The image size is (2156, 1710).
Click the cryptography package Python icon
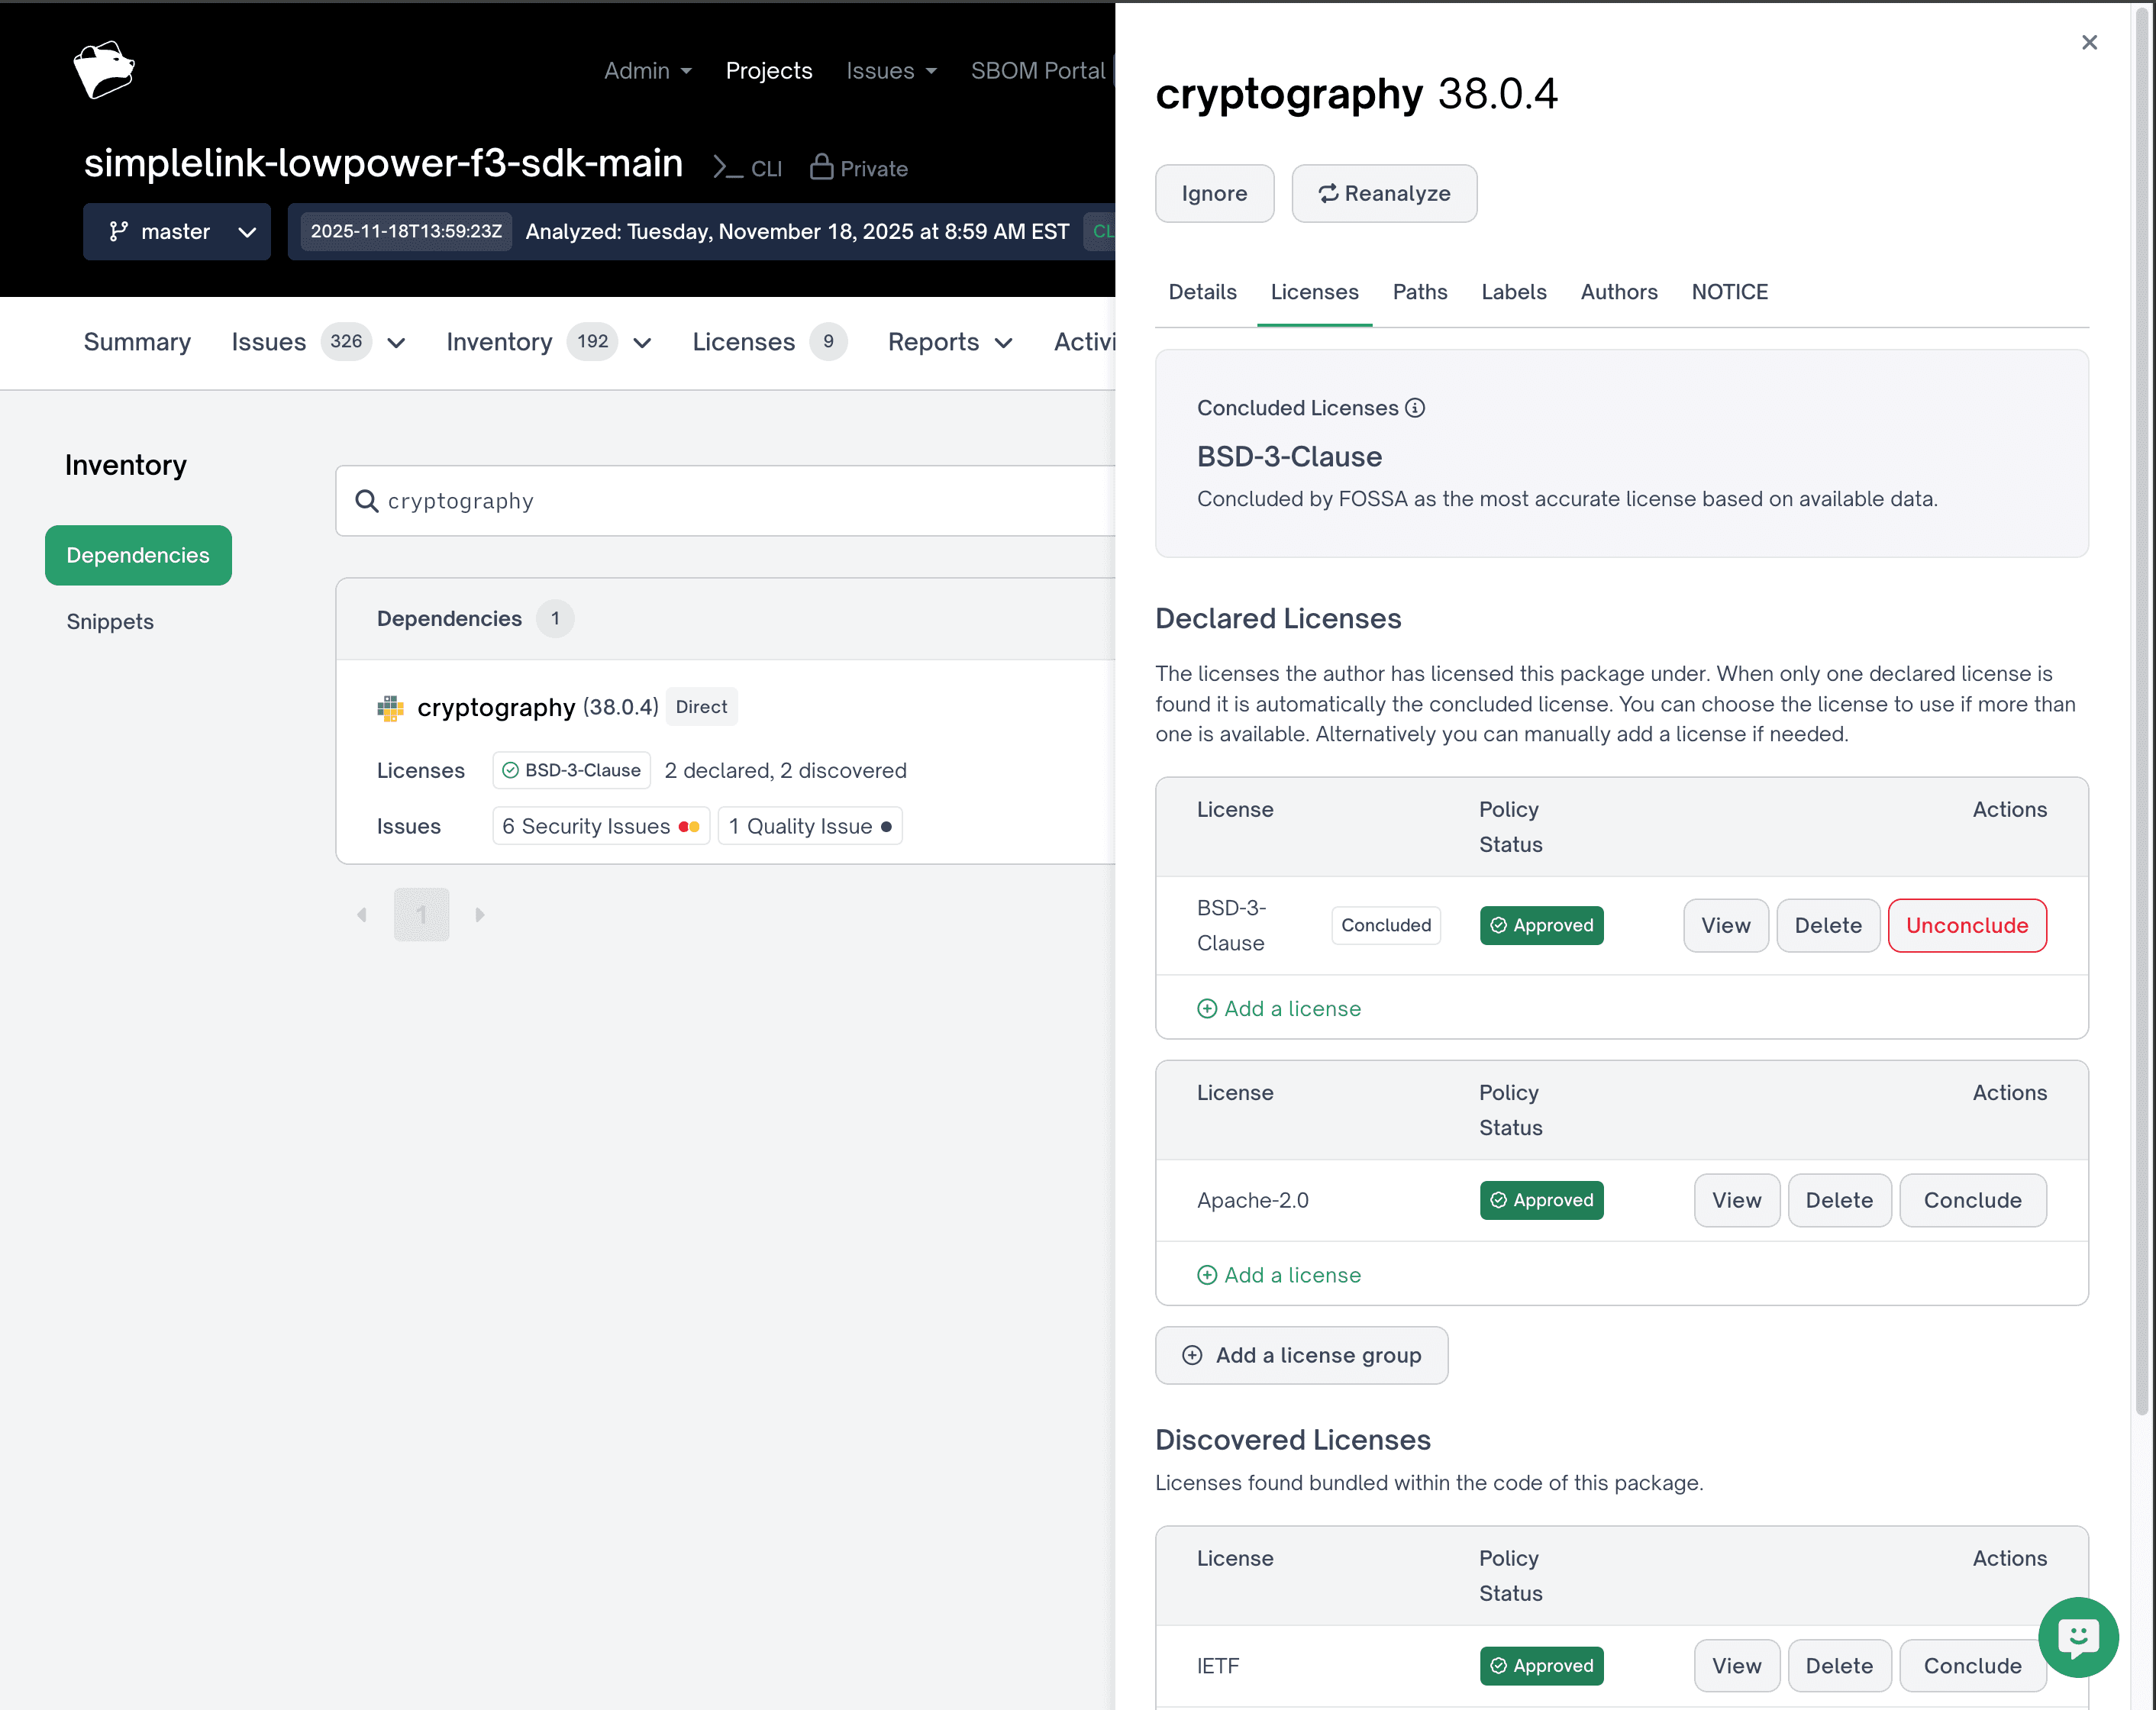pyautogui.click(x=390, y=708)
